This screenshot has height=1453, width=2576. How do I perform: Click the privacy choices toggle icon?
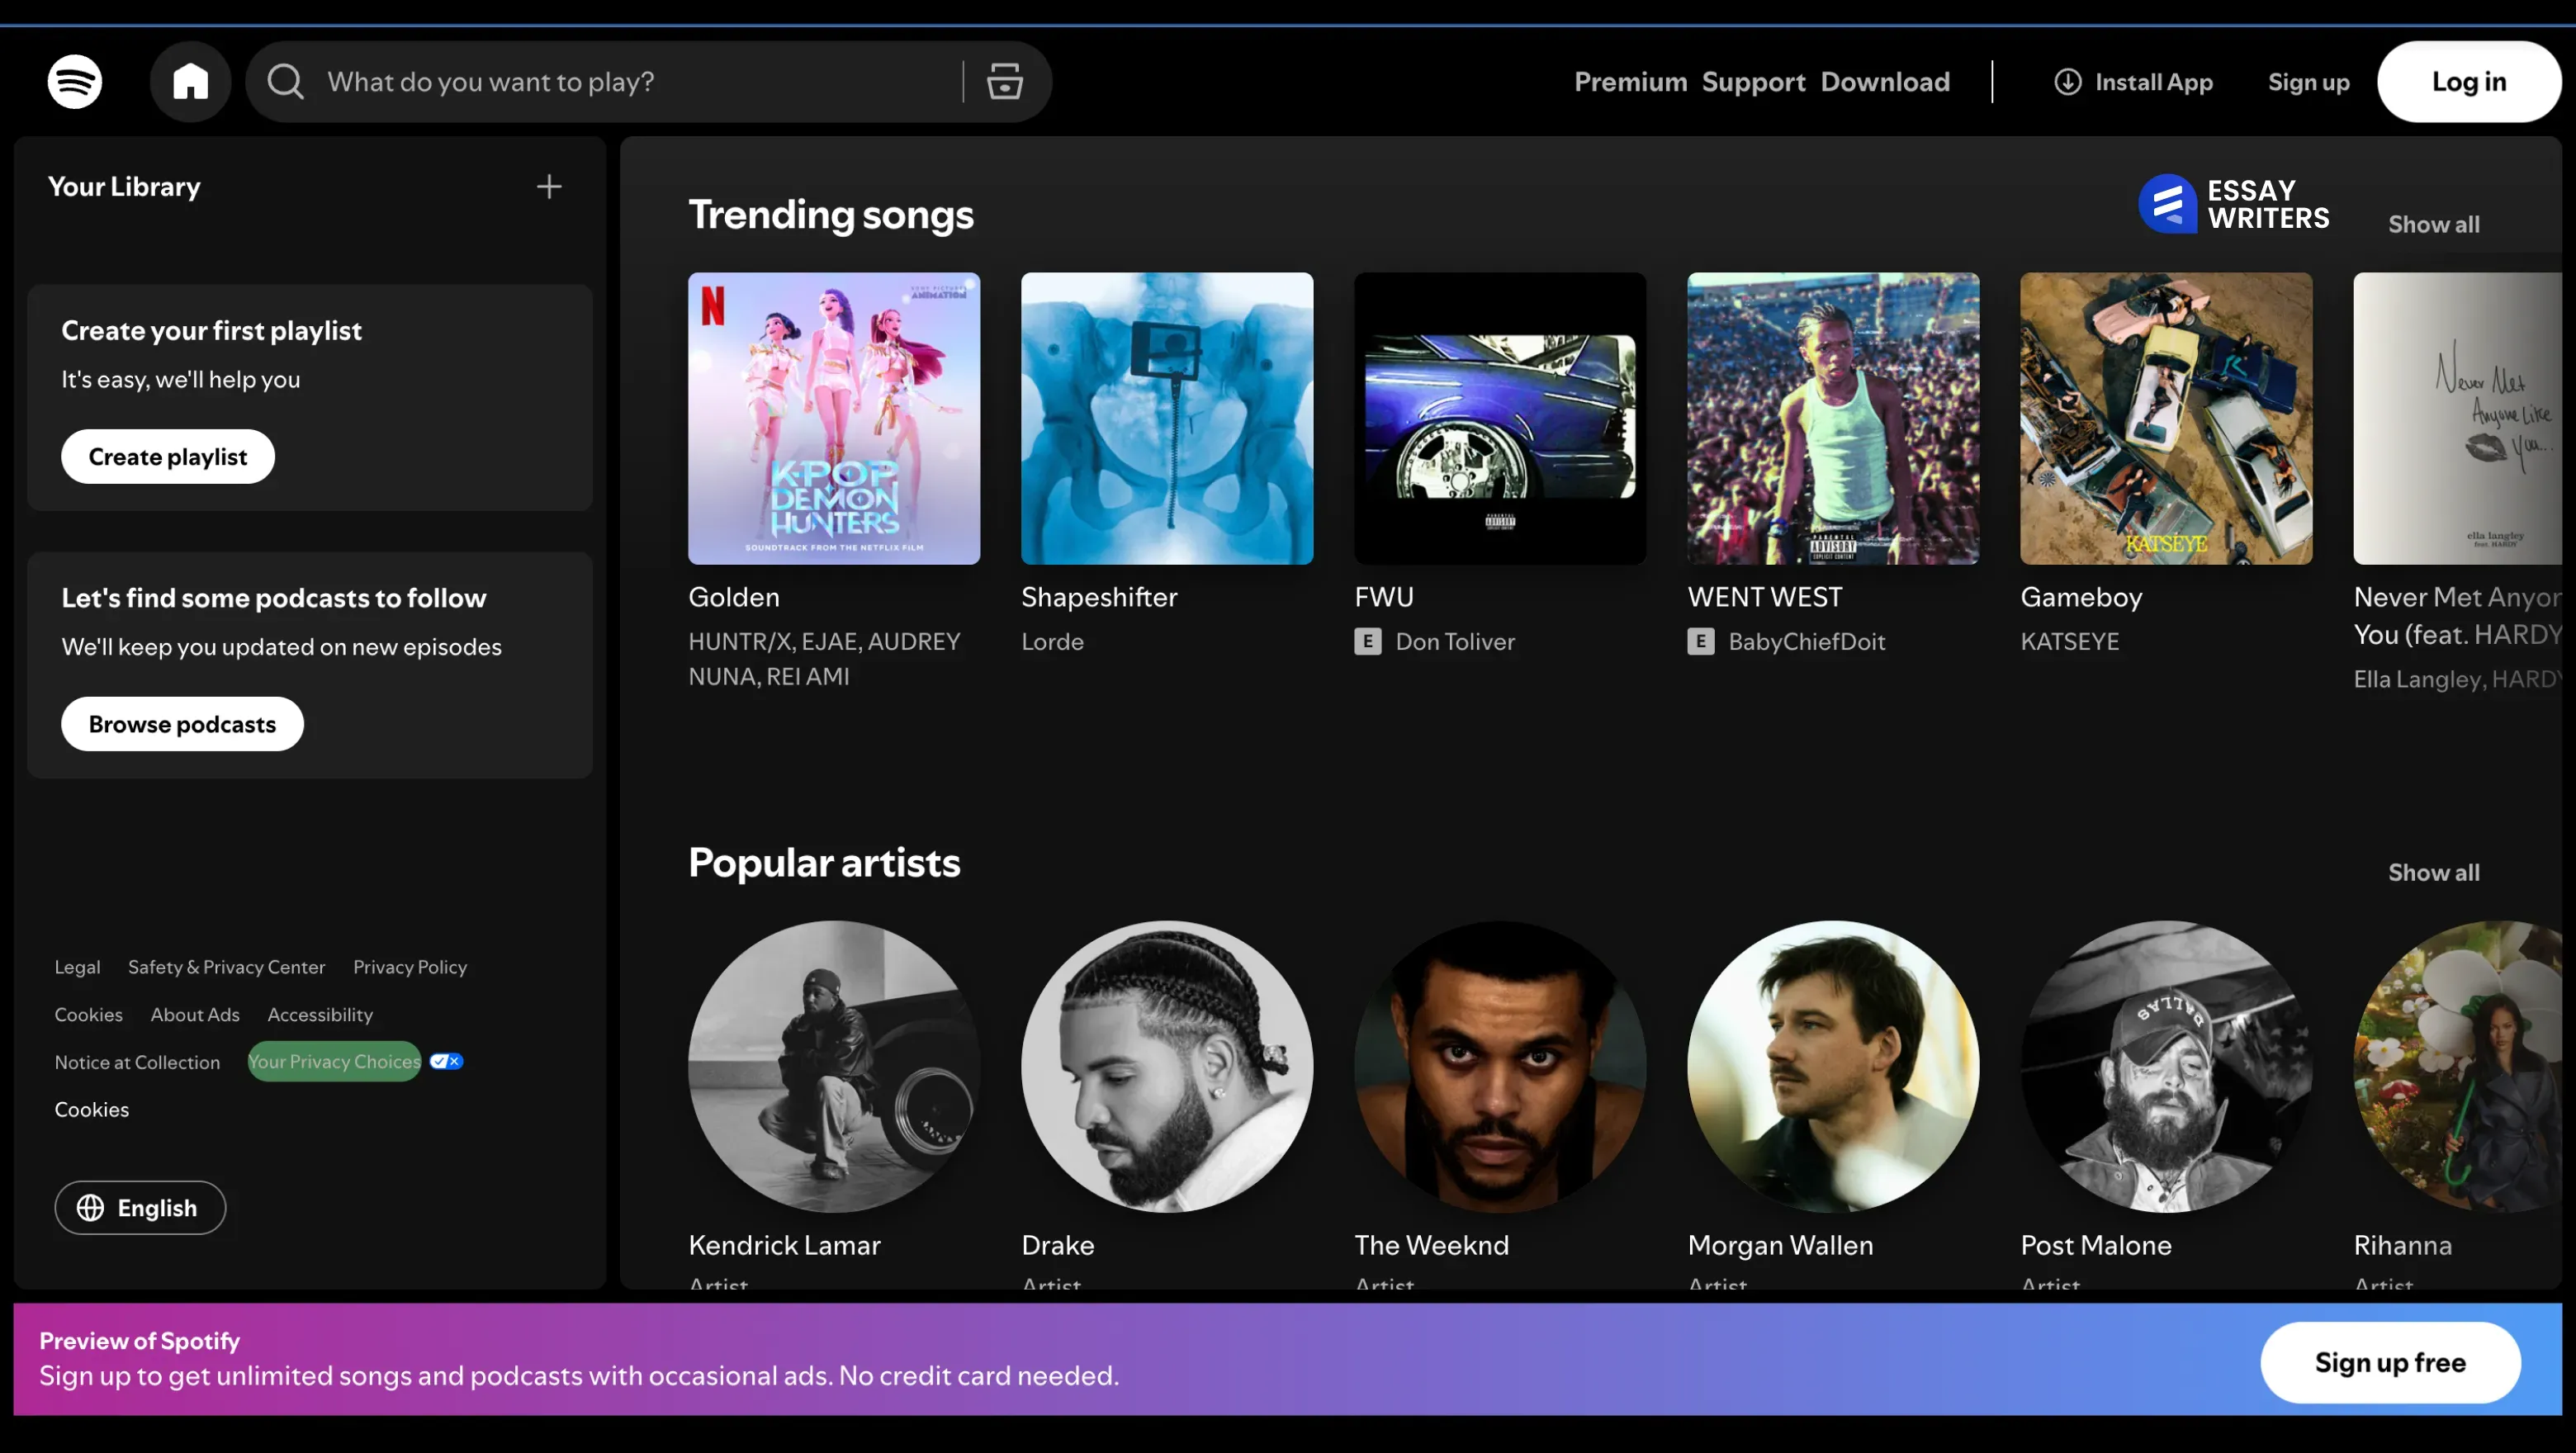446,1061
